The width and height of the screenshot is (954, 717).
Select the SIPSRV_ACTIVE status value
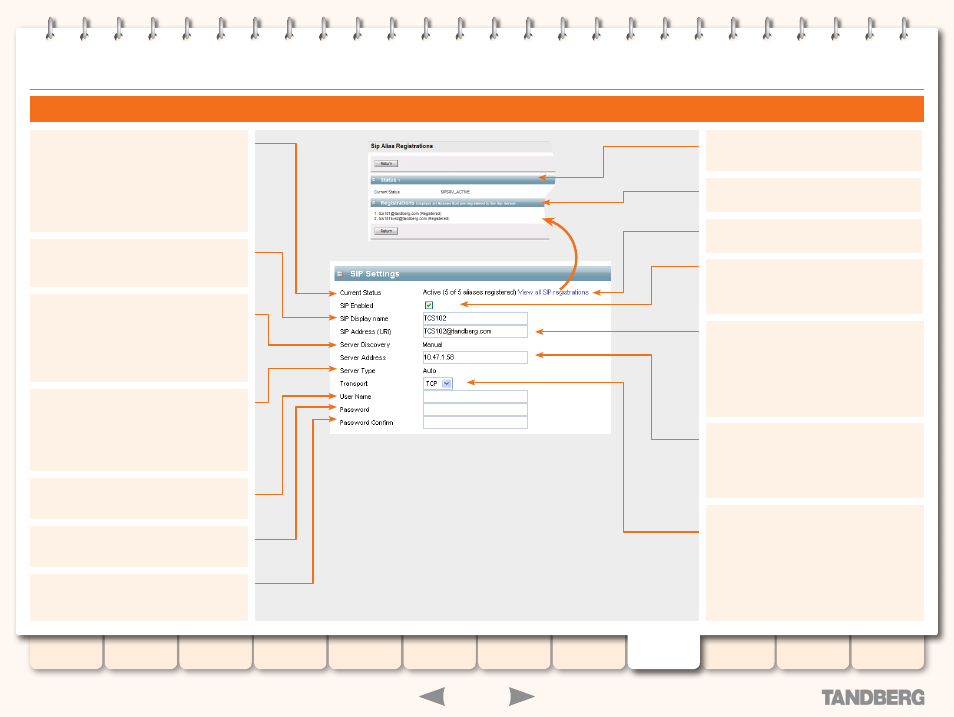point(455,192)
